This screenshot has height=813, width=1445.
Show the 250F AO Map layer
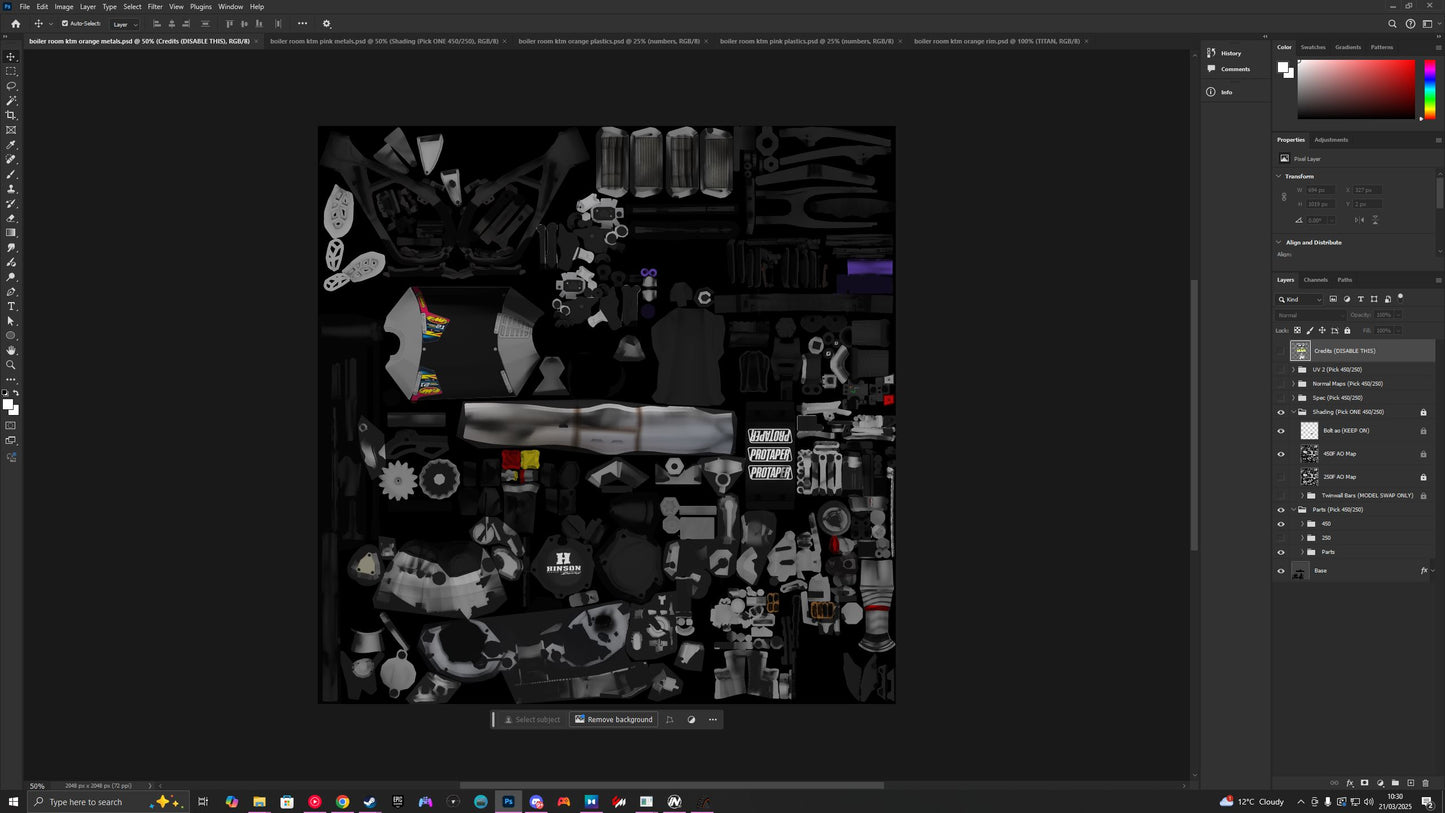[1281, 477]
